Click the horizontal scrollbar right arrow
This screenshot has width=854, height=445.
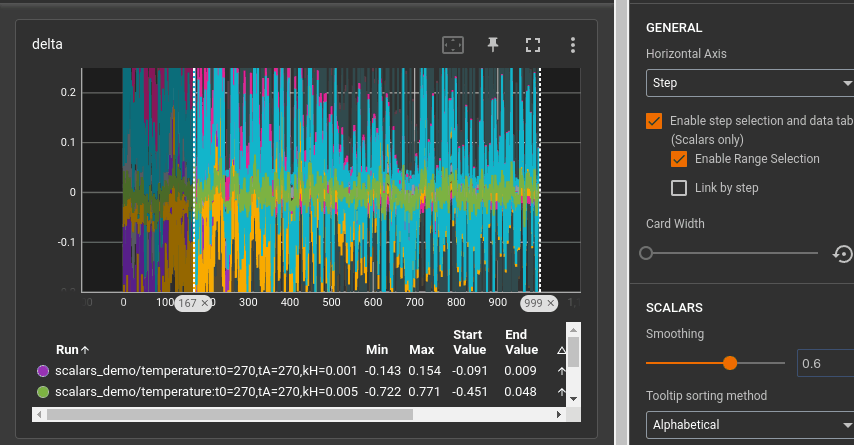pos(559,414)
